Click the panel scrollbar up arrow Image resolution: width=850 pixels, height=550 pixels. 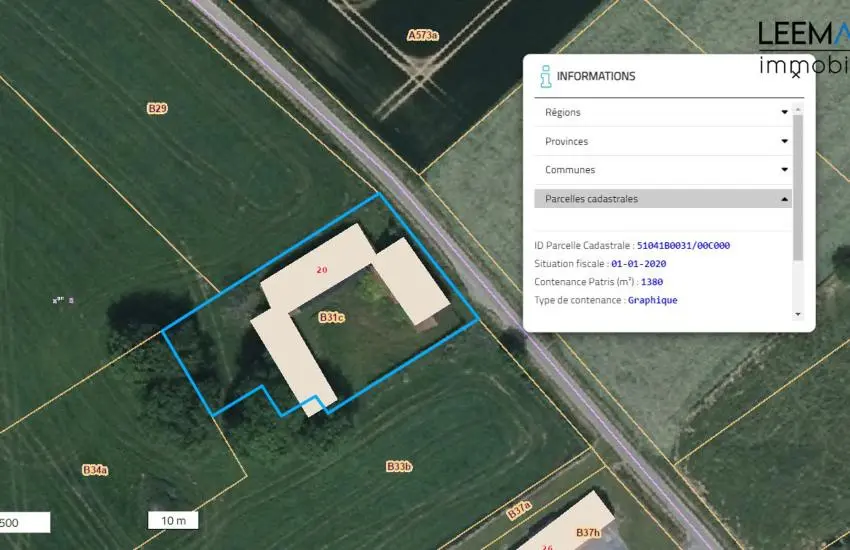coord(797,108)
